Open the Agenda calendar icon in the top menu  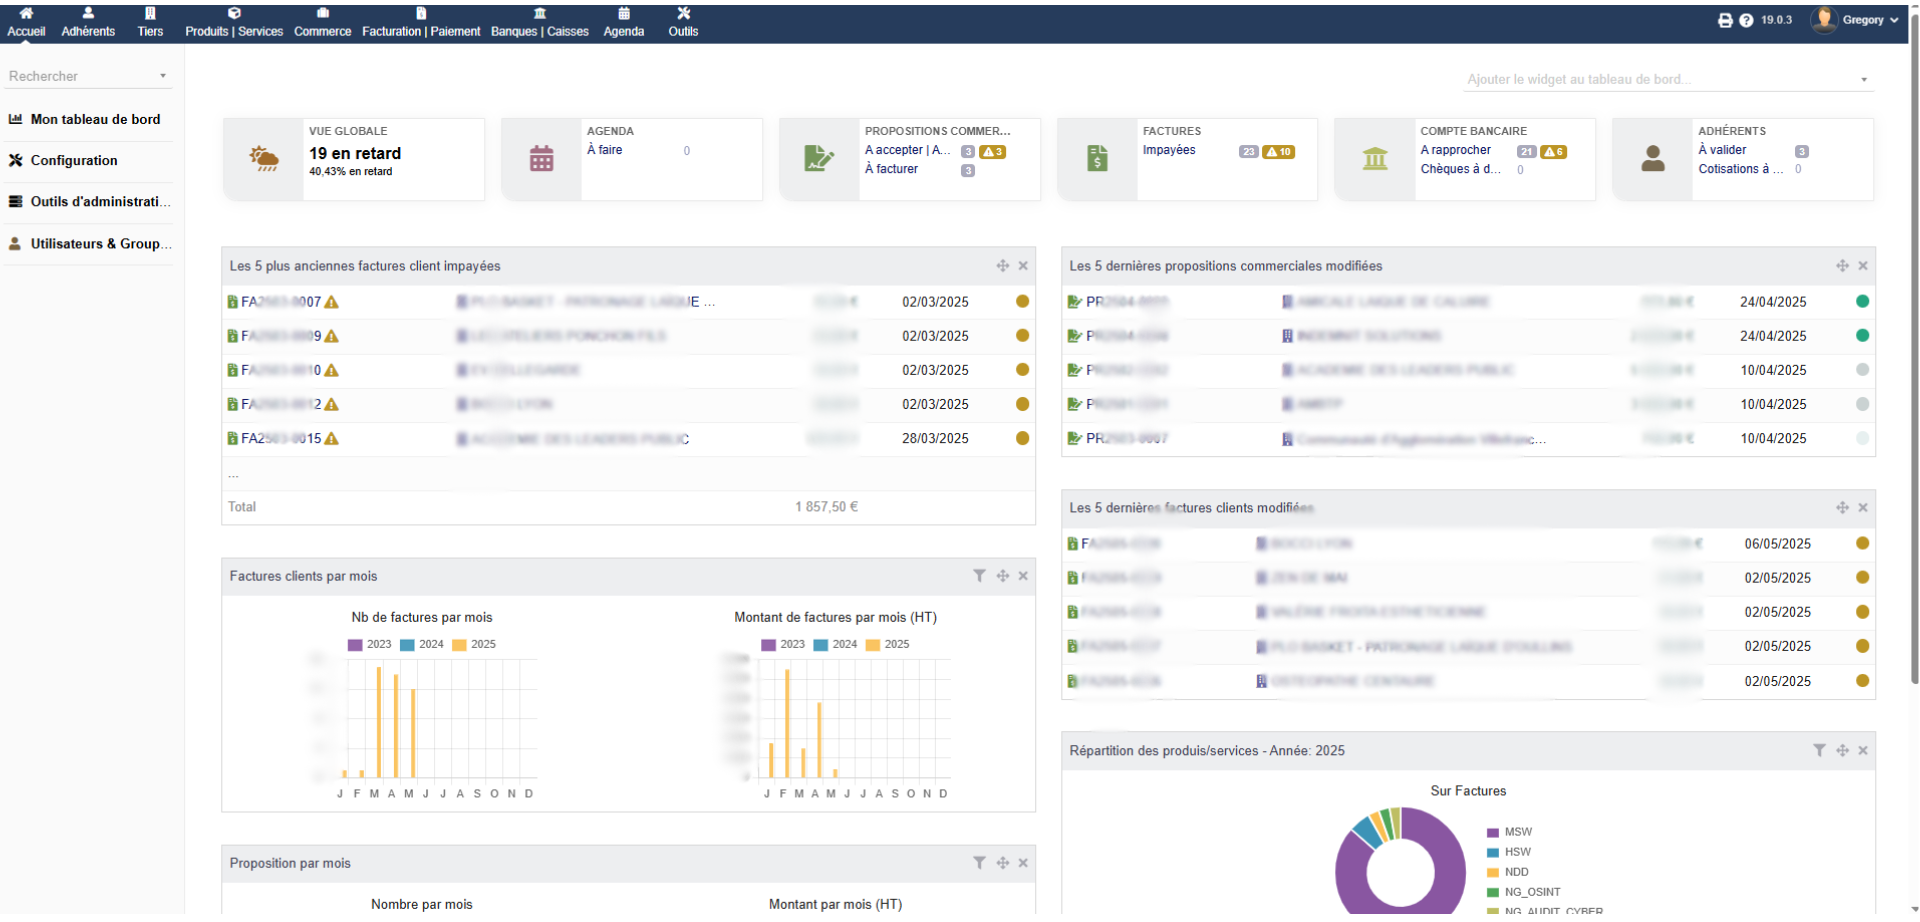[x=623, y=14]
